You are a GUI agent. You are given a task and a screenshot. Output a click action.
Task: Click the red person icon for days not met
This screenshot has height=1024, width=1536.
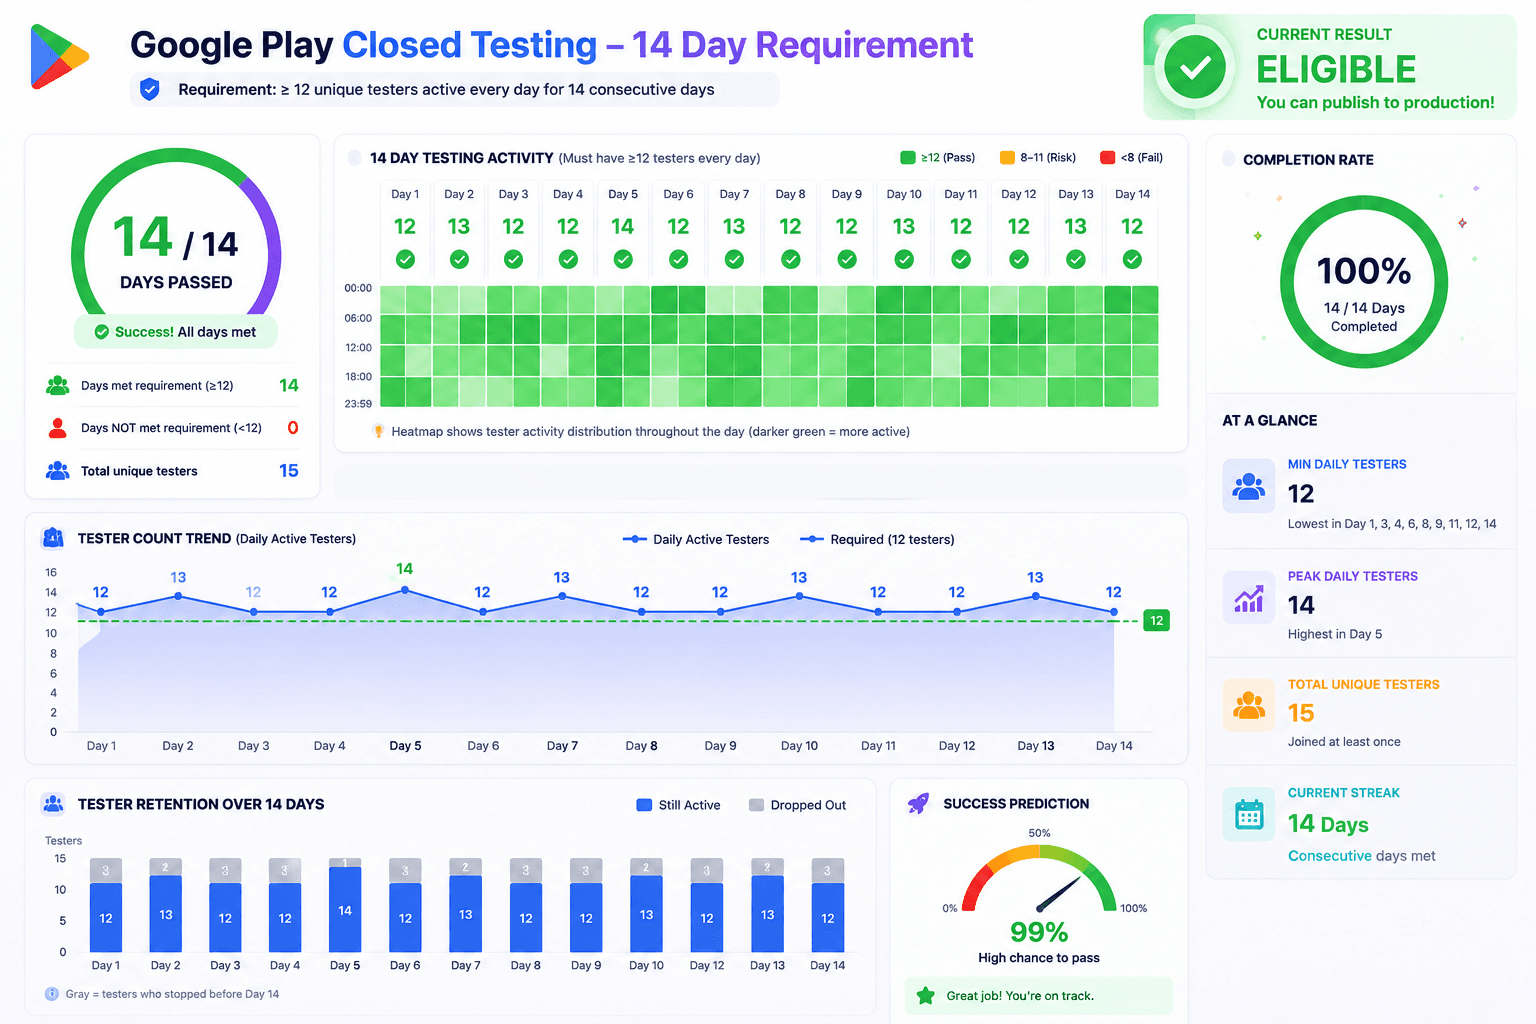click(58, 428)
